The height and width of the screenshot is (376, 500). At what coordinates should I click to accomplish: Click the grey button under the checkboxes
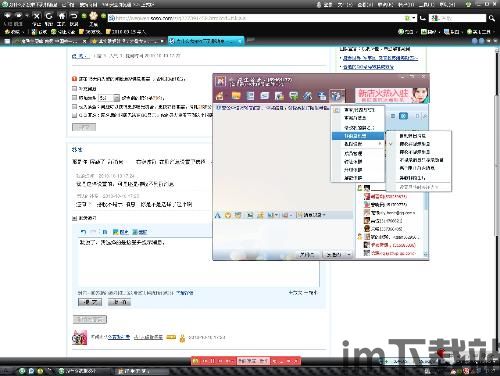pyautogui.click(x=84, y=127)
